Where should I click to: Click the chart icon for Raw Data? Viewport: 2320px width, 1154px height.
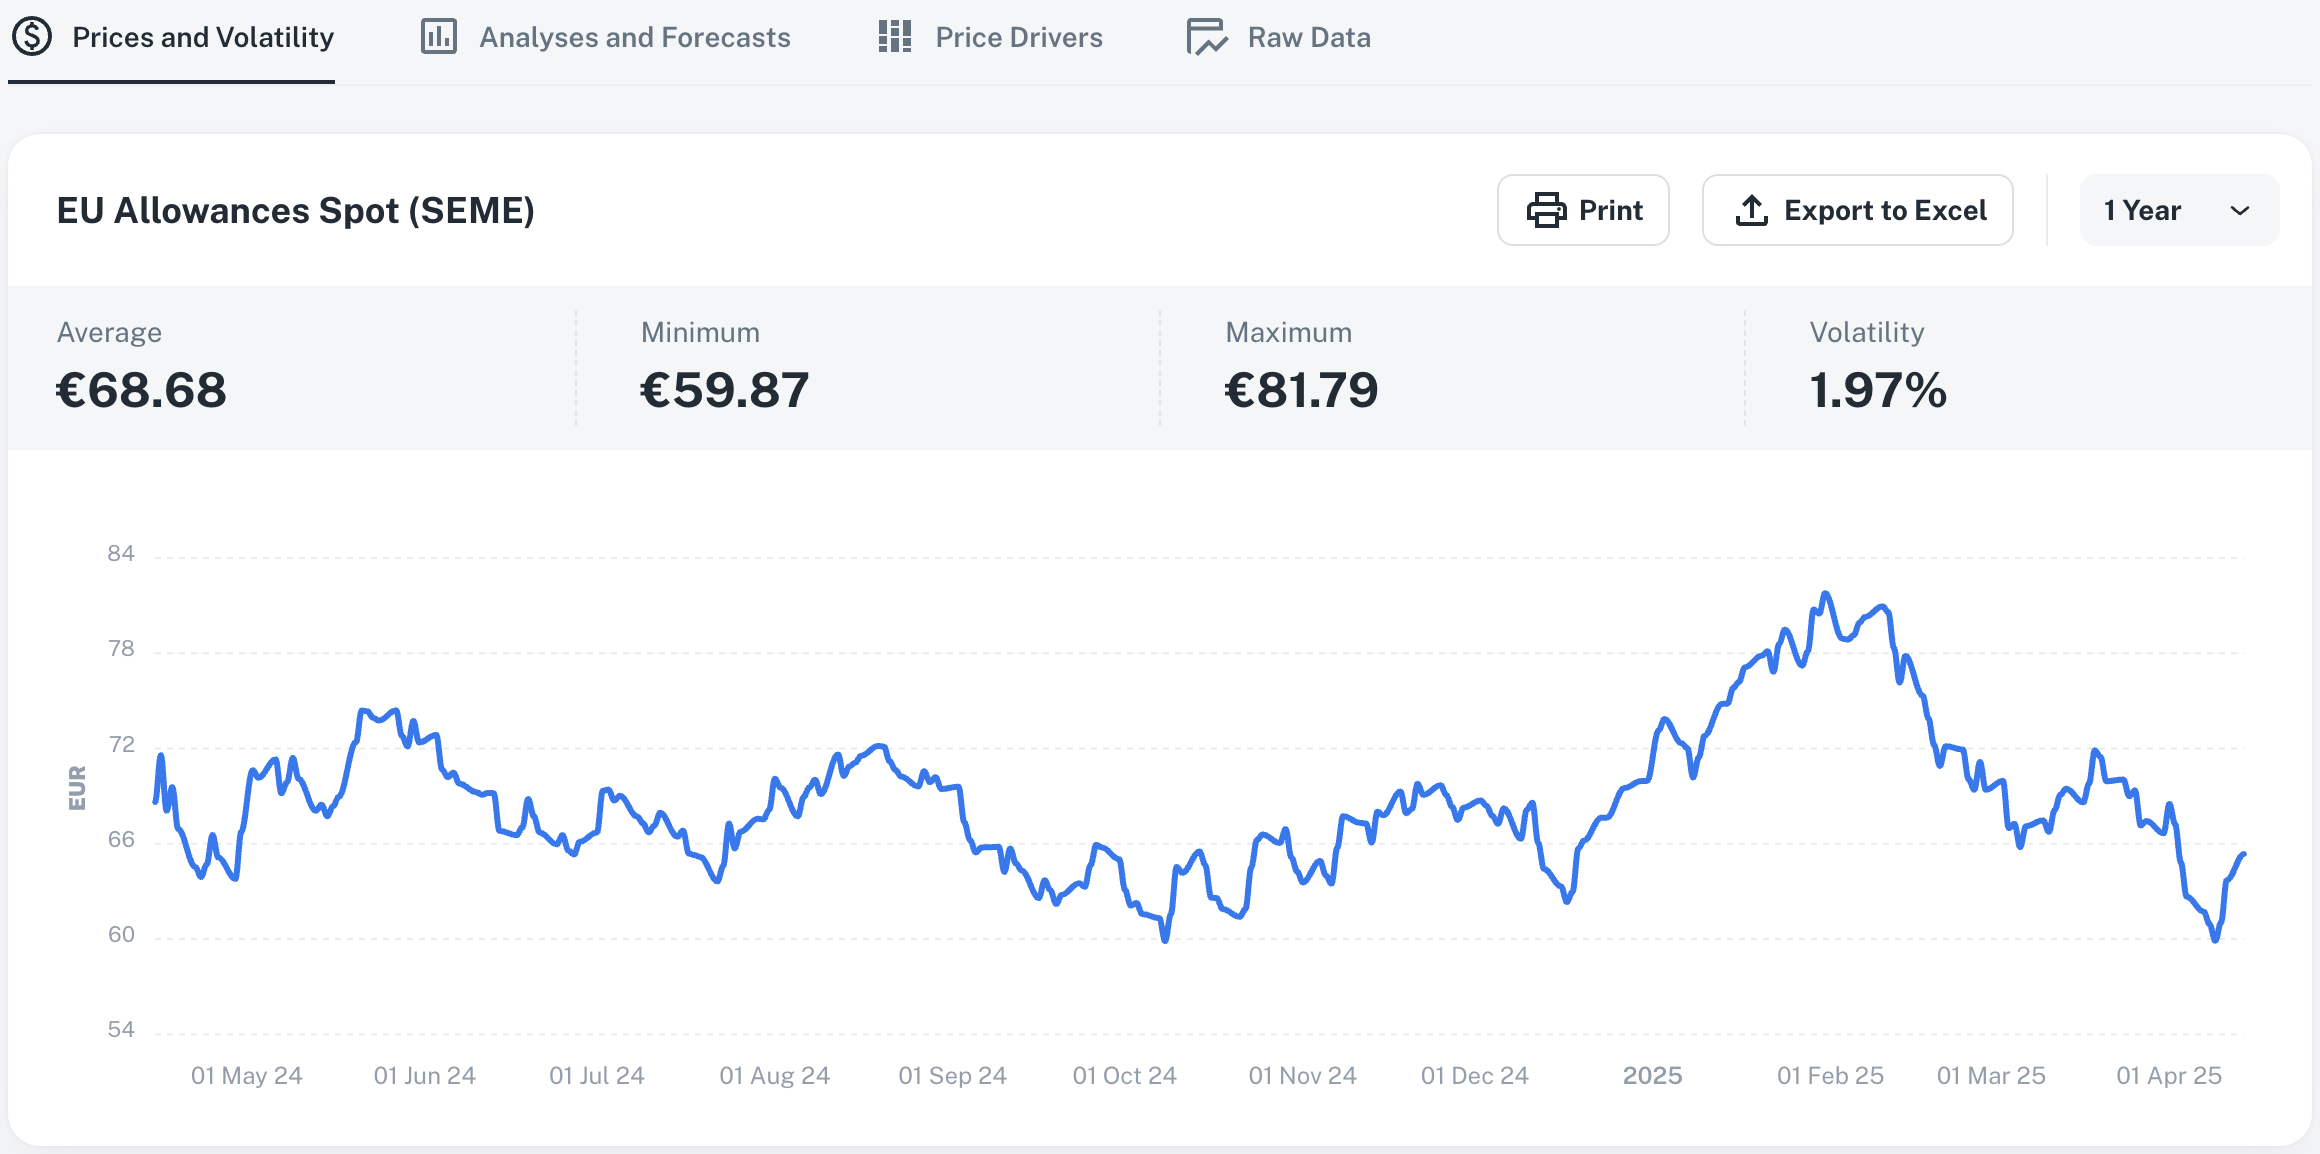click(1207, 37)
